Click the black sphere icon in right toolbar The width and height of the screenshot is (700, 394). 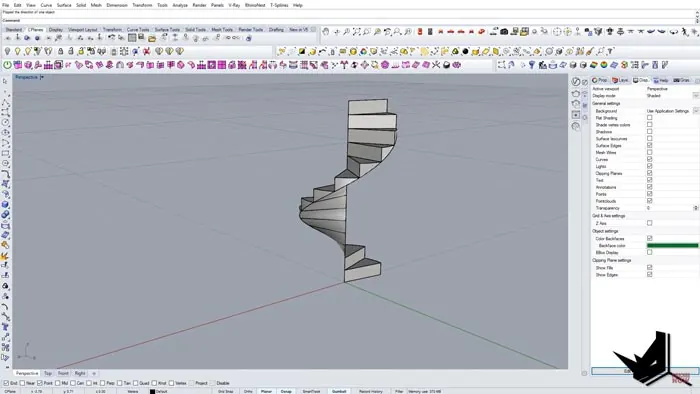tap(465, 52)
